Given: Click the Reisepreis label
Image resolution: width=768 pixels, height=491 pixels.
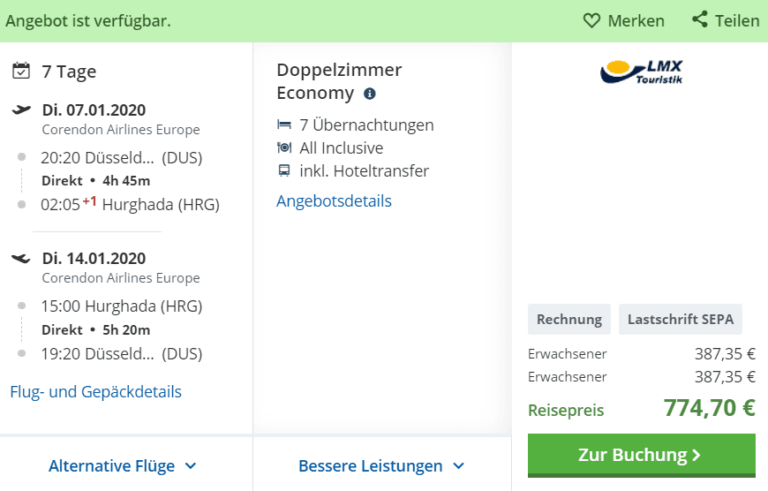Looking at the screenshot, I should [x=566, y=410].
